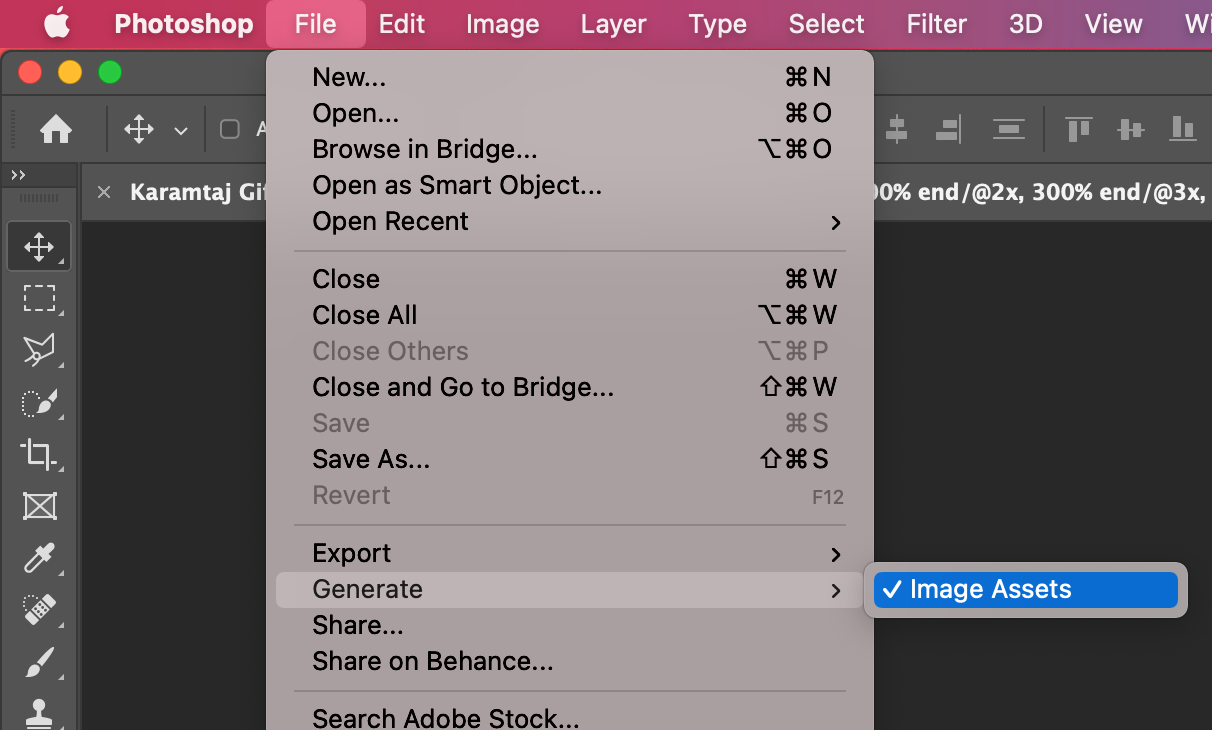
Task: Open the Move tool preset picker chevron
Action: point(181,130)
